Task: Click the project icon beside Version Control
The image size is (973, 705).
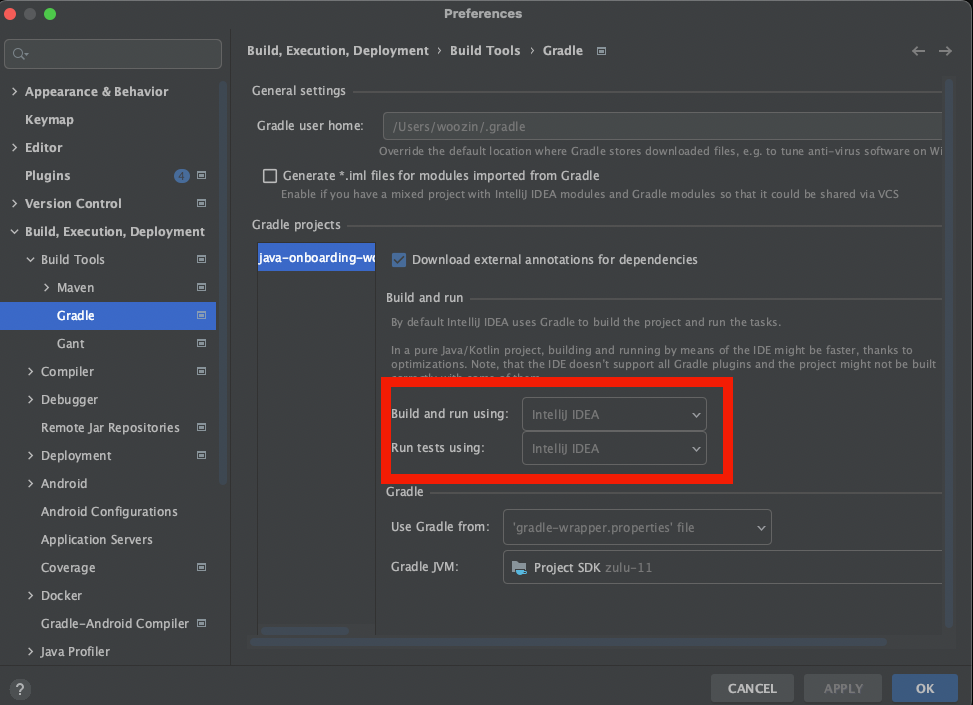Action: click(202, 204)
